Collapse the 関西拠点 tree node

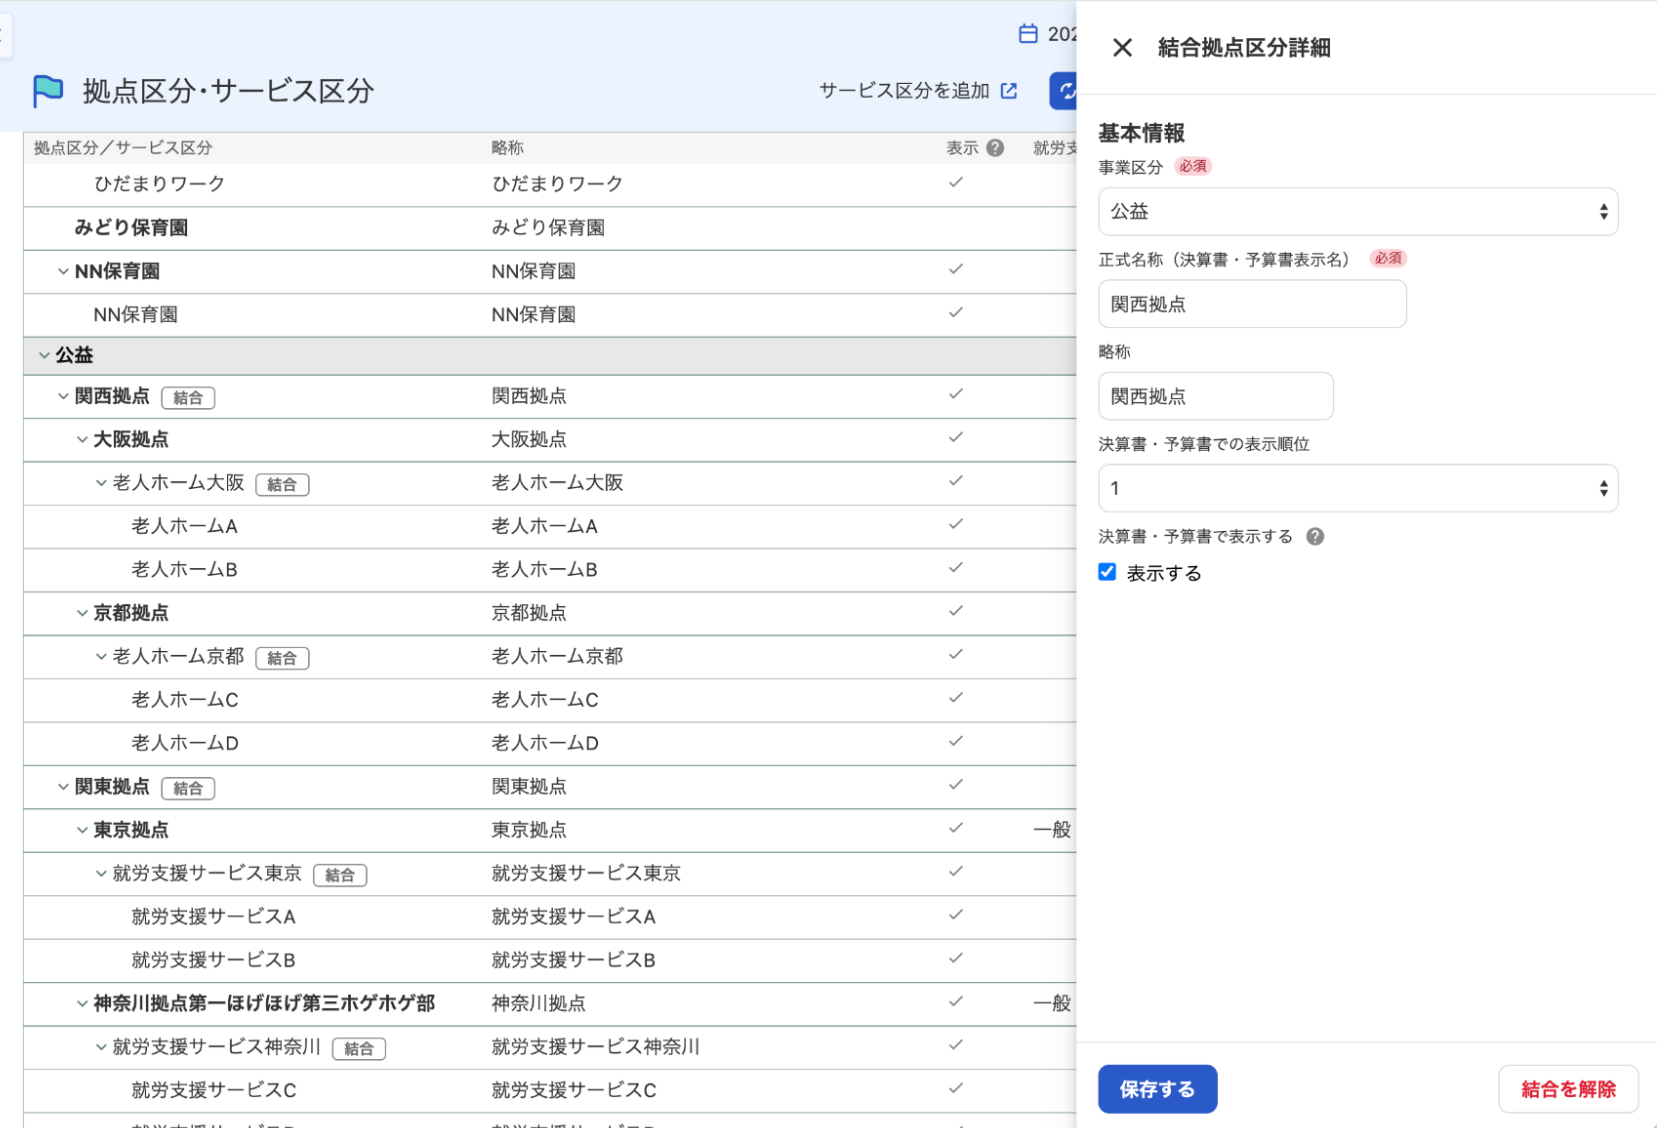tap(63, 396)
